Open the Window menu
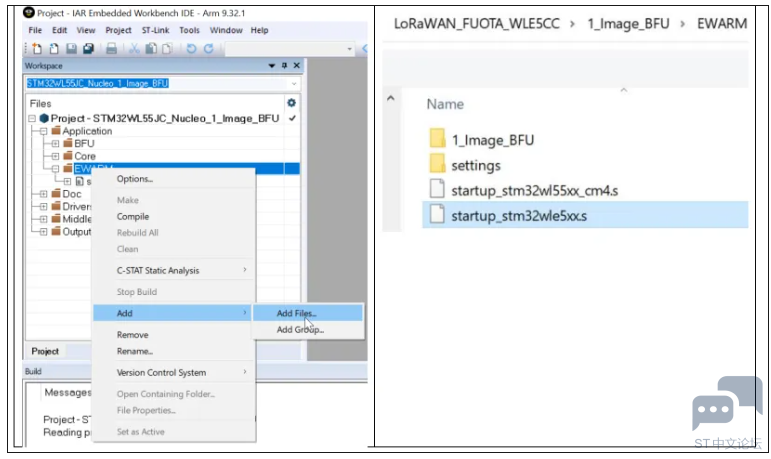The height and width of the screenshot is (459, 771). pos(226,30)
